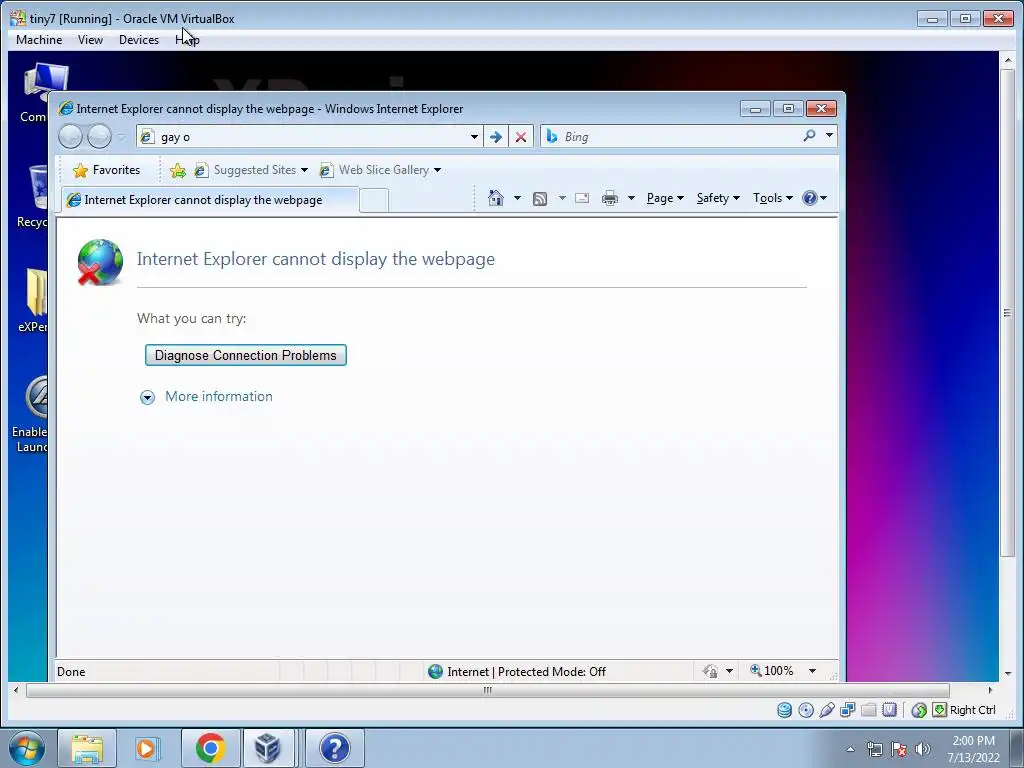
Task: Open the VirtualBox View menu
Action: (90, 40)
